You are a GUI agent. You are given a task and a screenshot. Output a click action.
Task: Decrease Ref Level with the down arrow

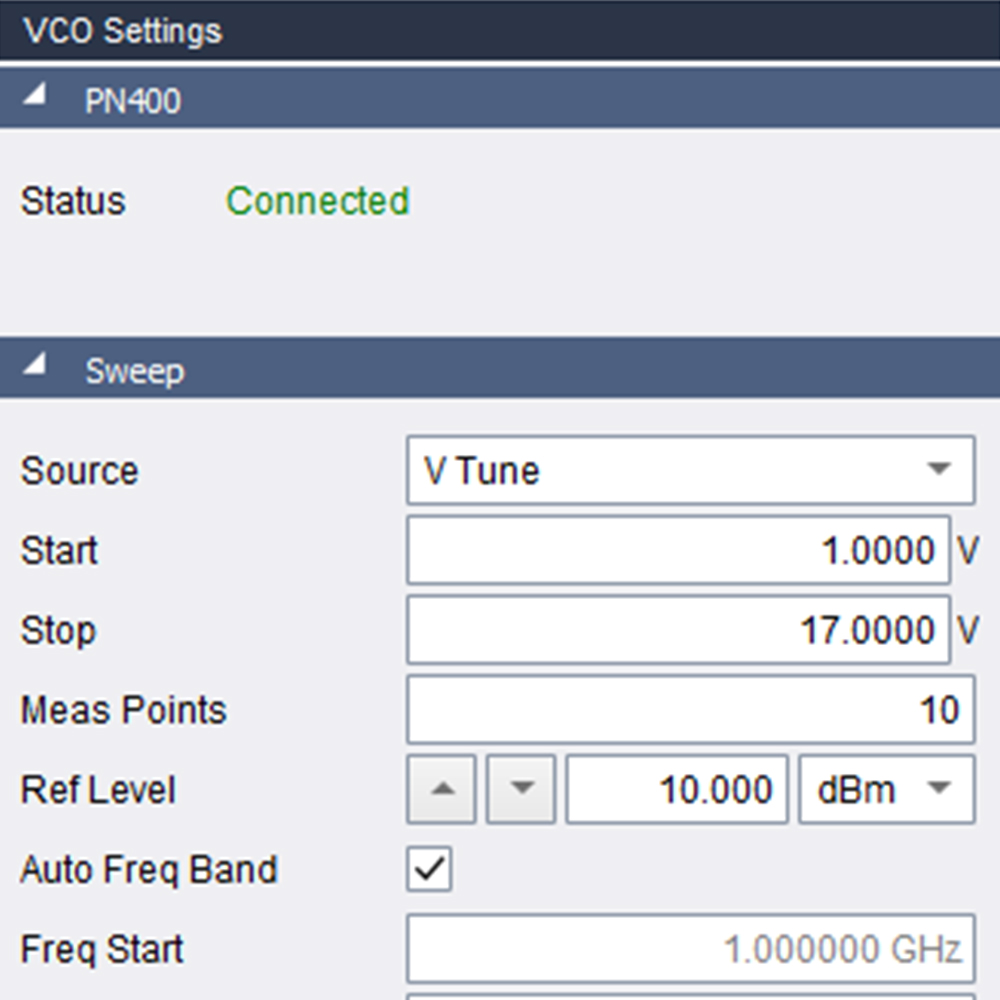[x=519, y=789]
